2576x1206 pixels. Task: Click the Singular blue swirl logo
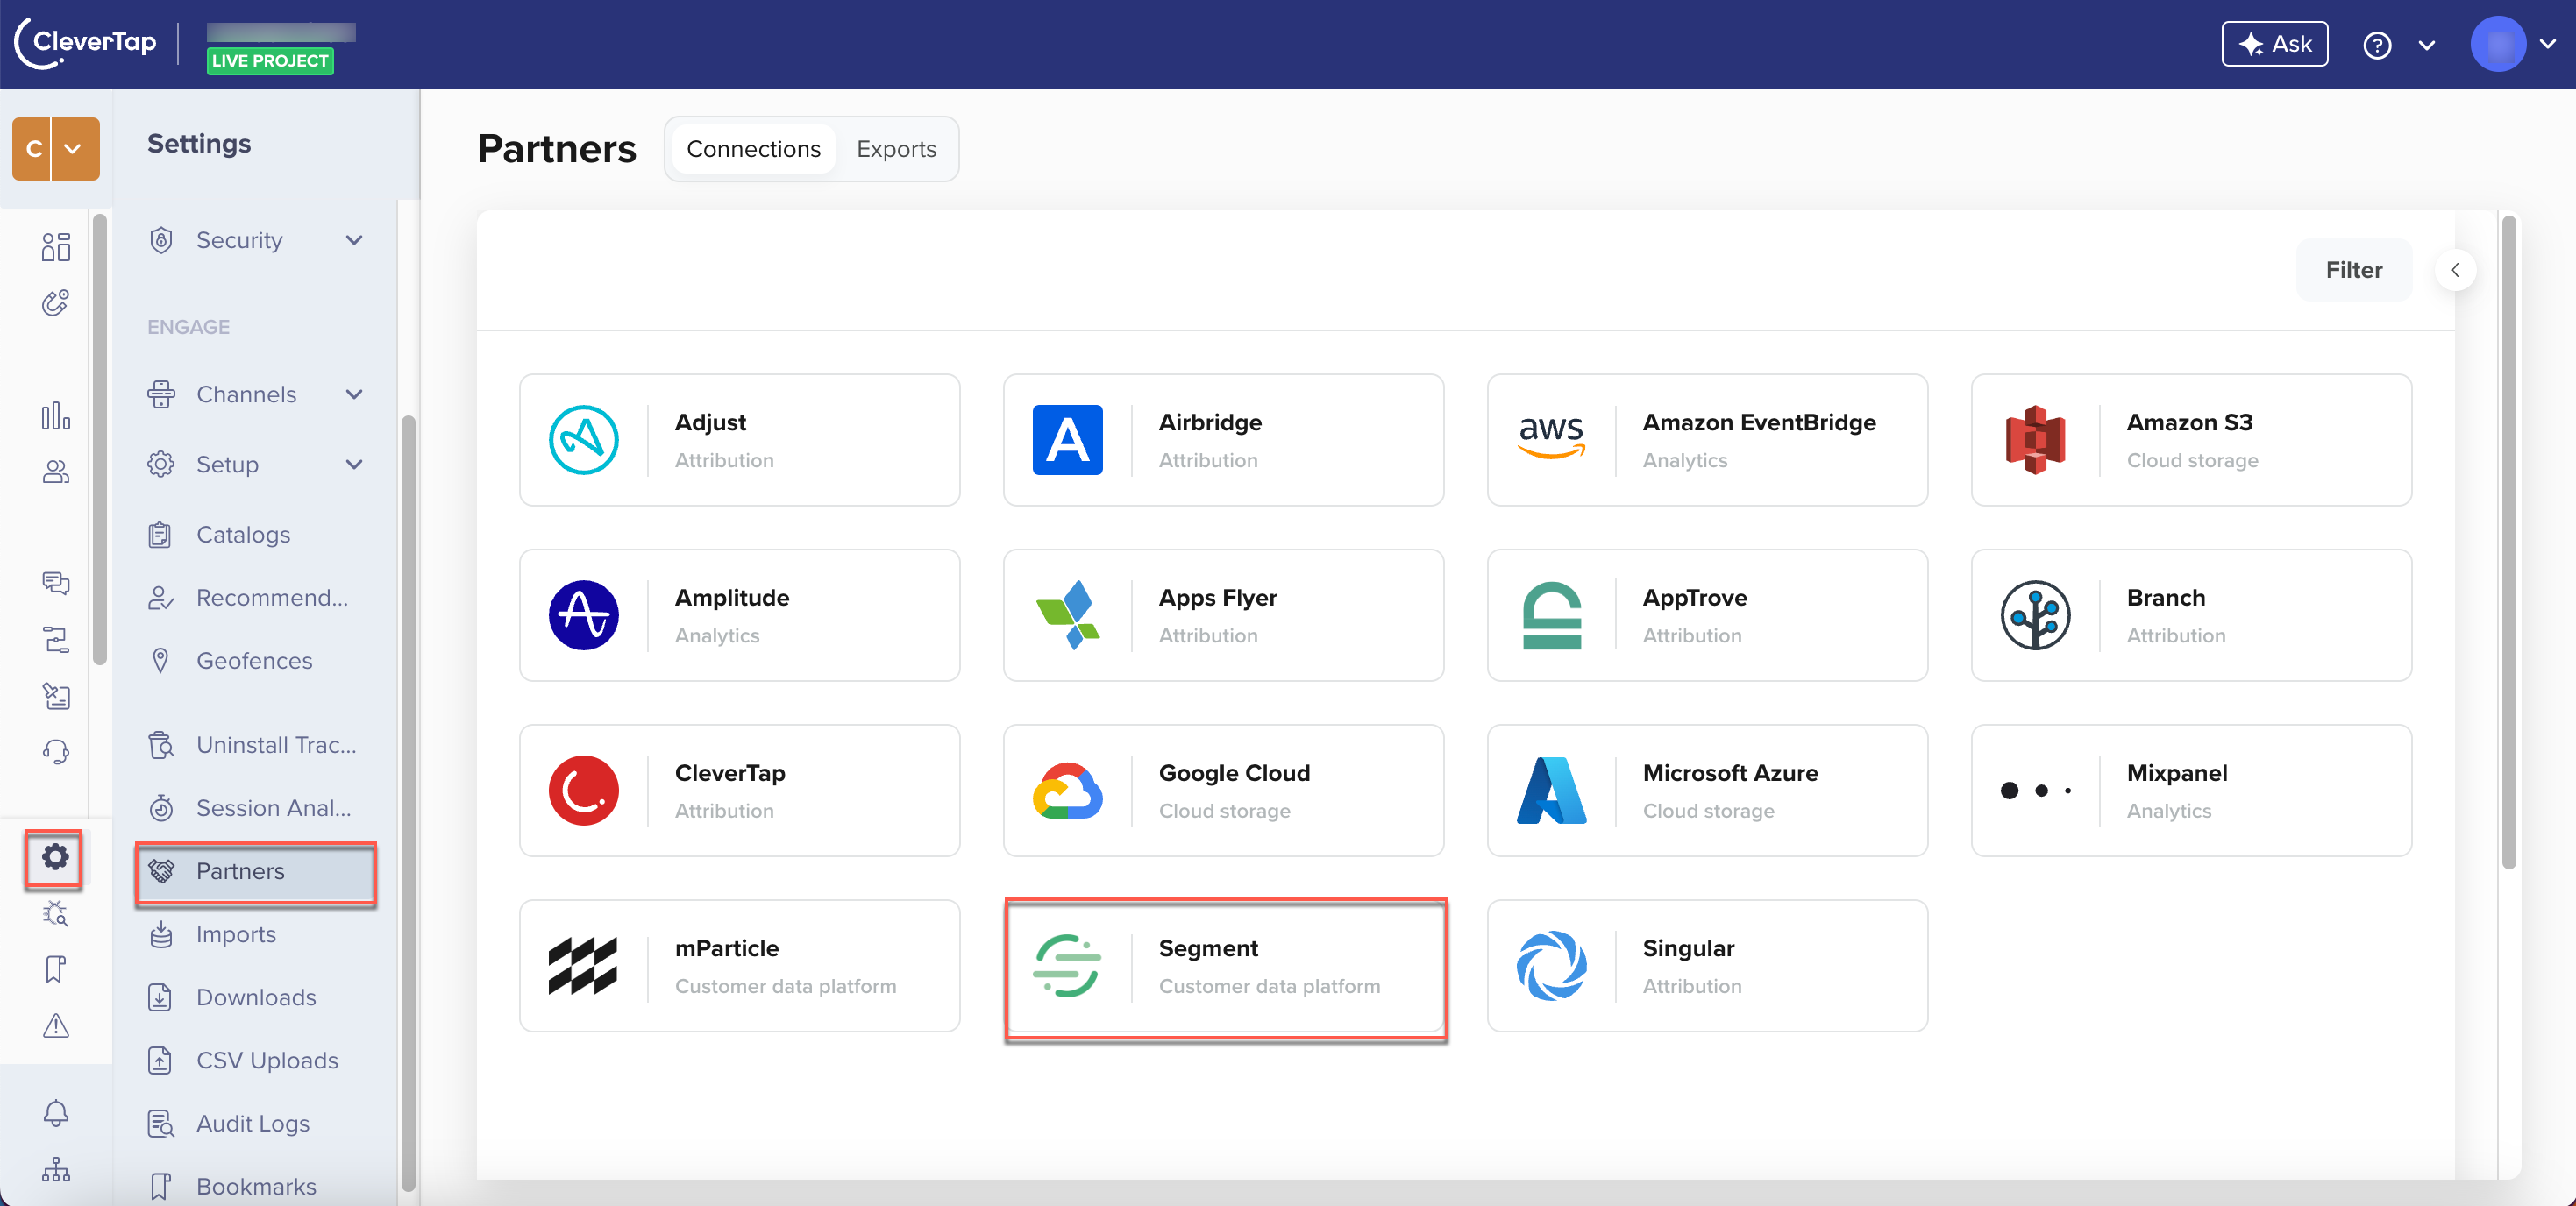(1552, 965)
